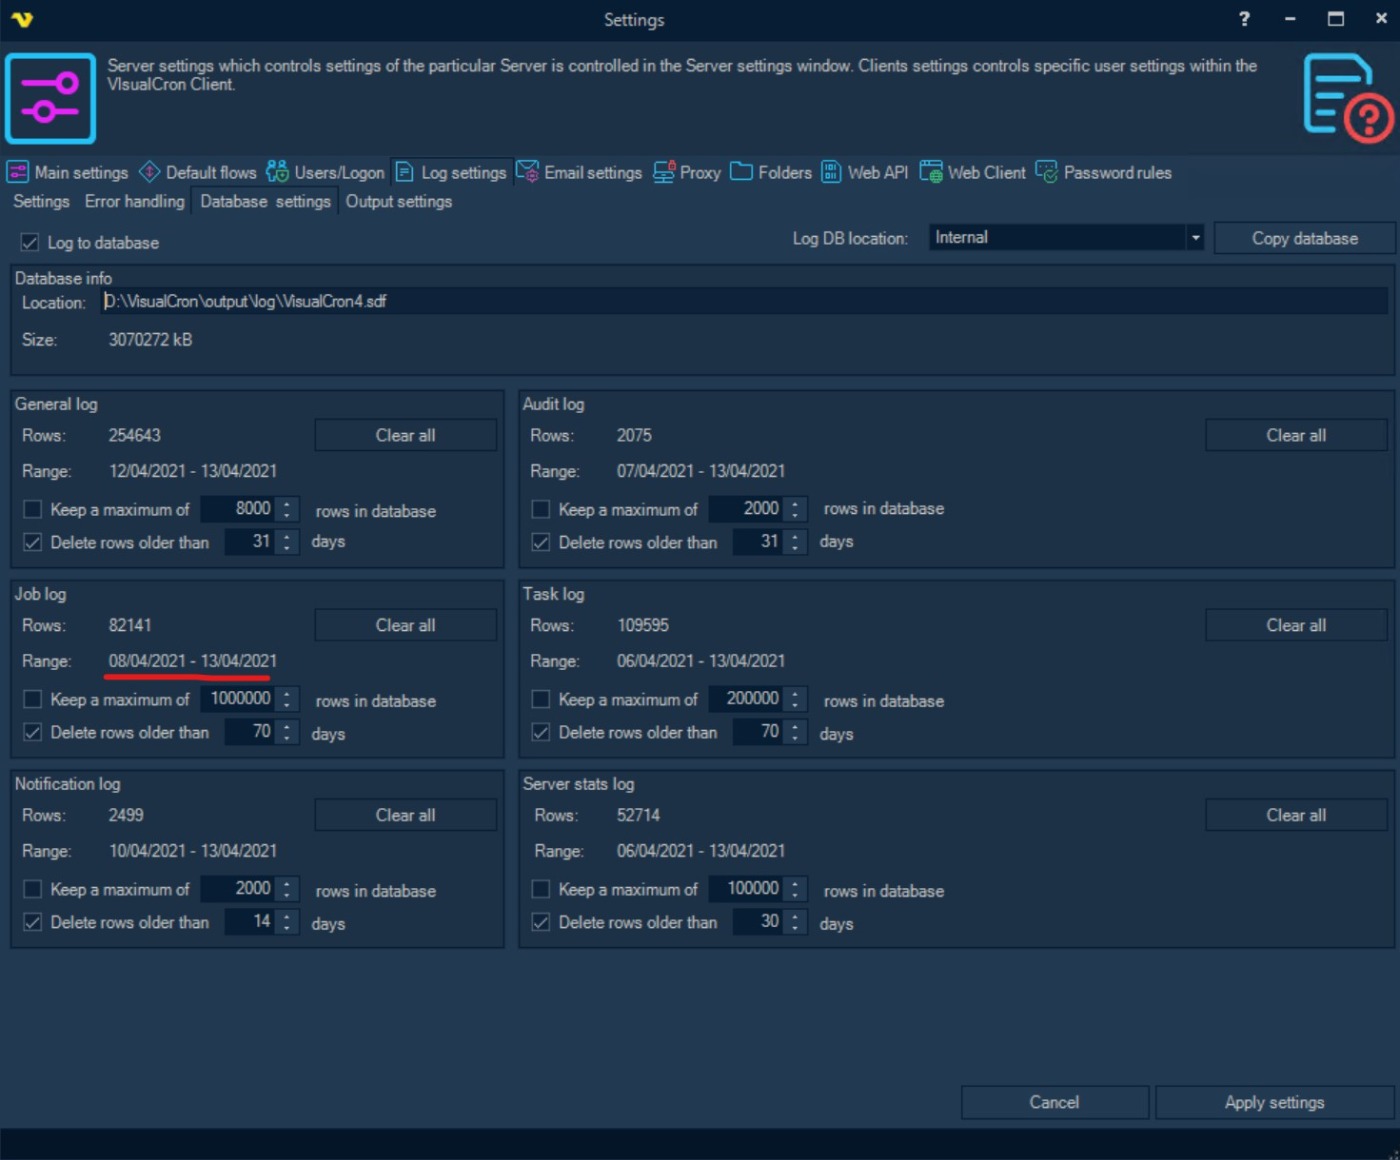Click Job log maximum rows spinner arrows
1400x1160 pixels.
coord(287,699)
